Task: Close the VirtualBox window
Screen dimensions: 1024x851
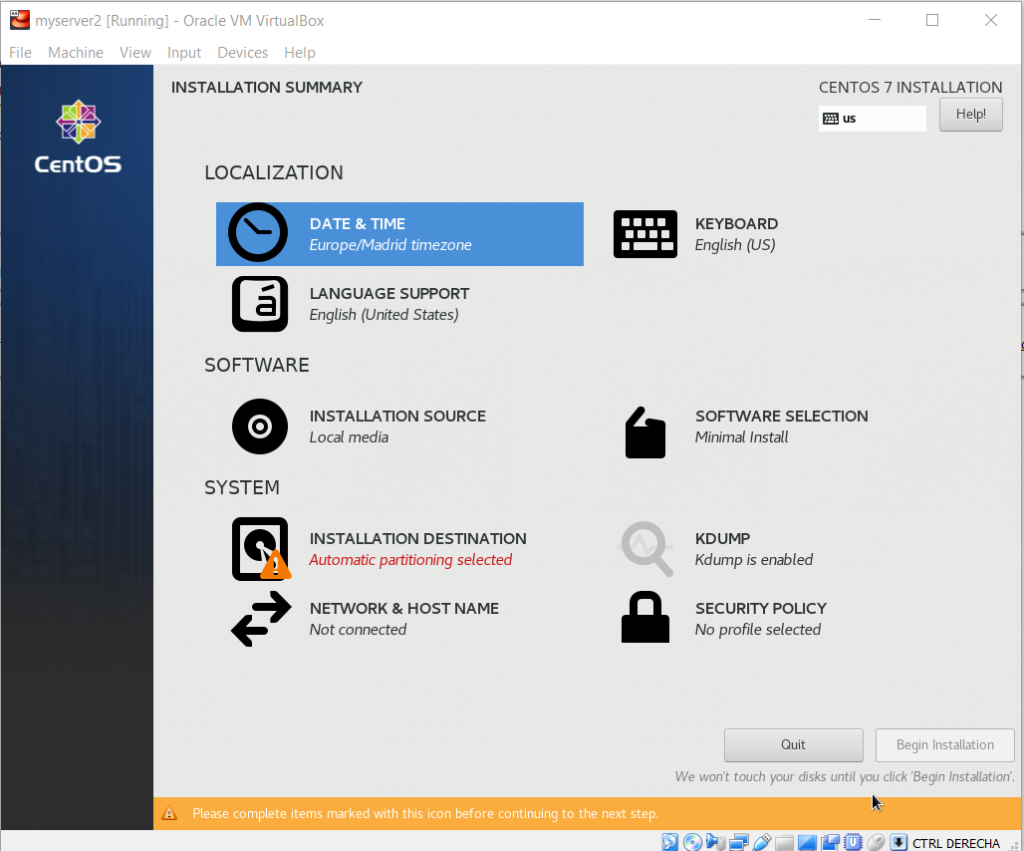Action: point(991,20)
